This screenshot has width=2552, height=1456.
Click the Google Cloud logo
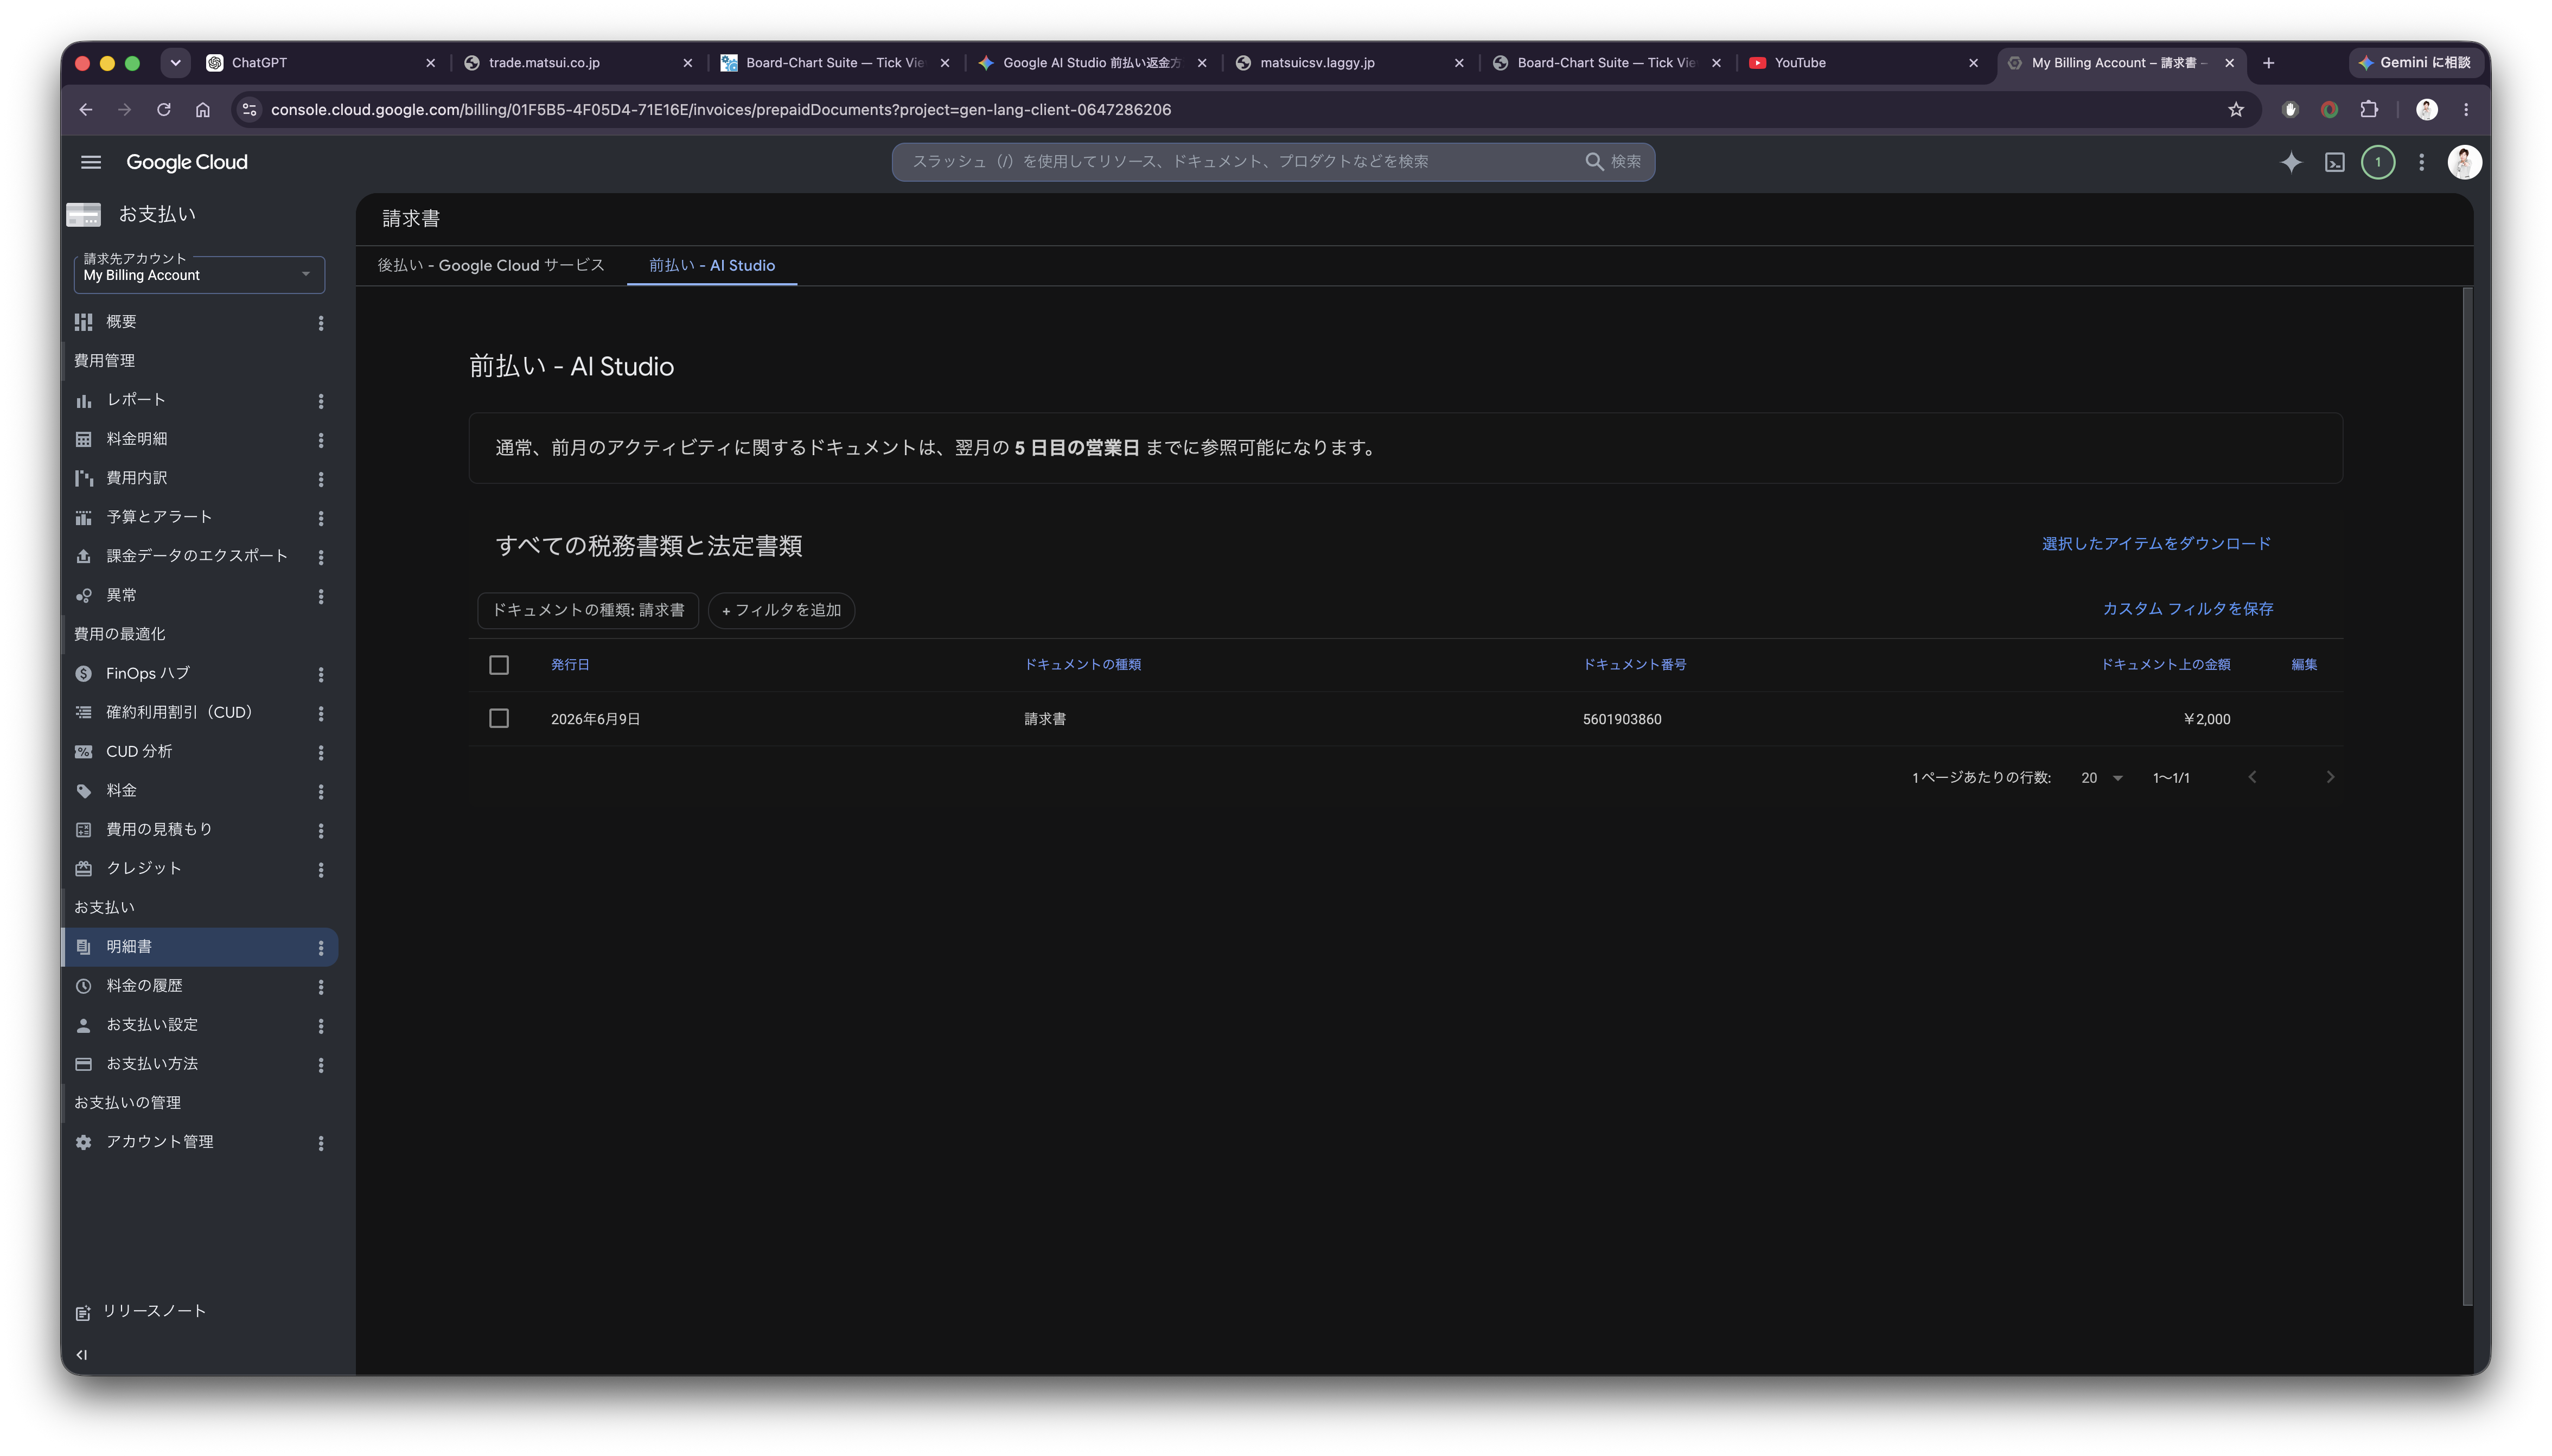tap(187, 162)
